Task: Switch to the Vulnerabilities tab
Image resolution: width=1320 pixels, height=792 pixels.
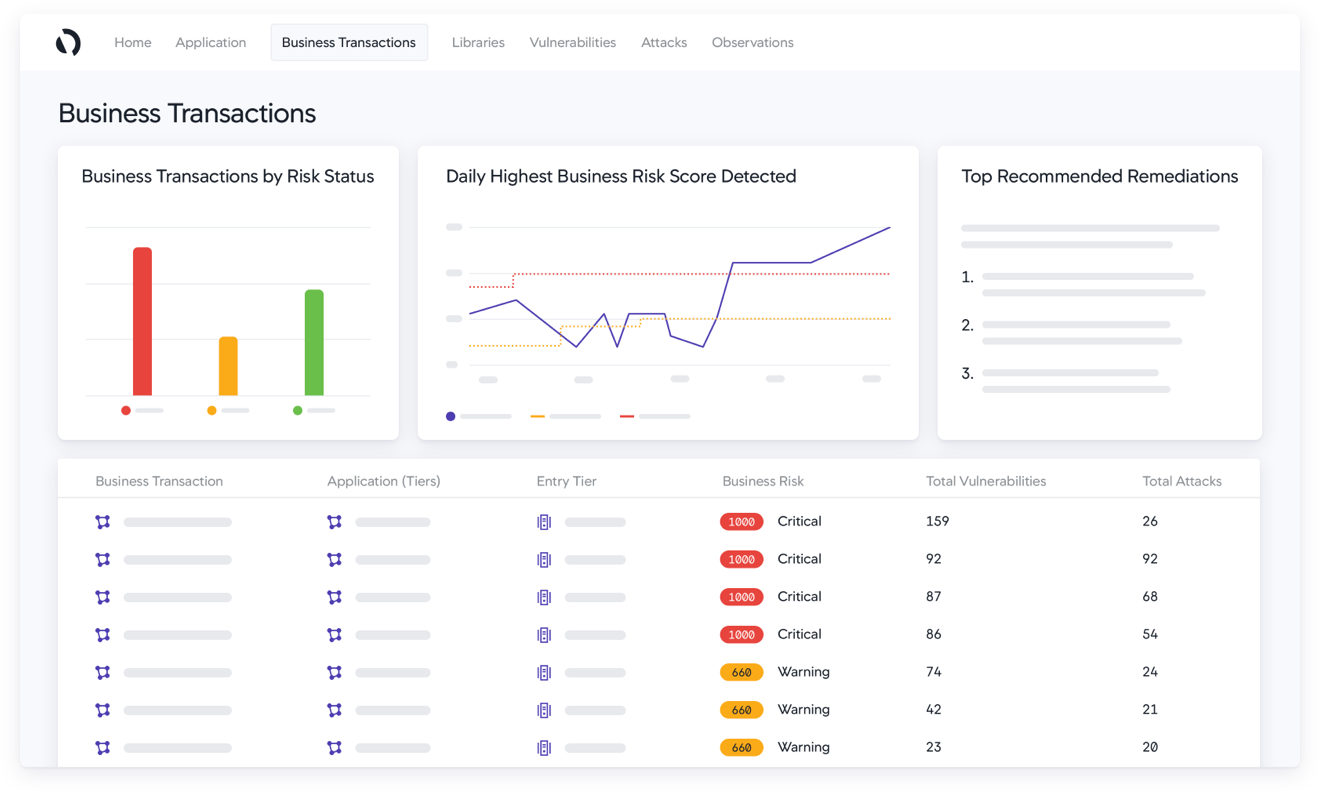Action: [x=573, y=42]
